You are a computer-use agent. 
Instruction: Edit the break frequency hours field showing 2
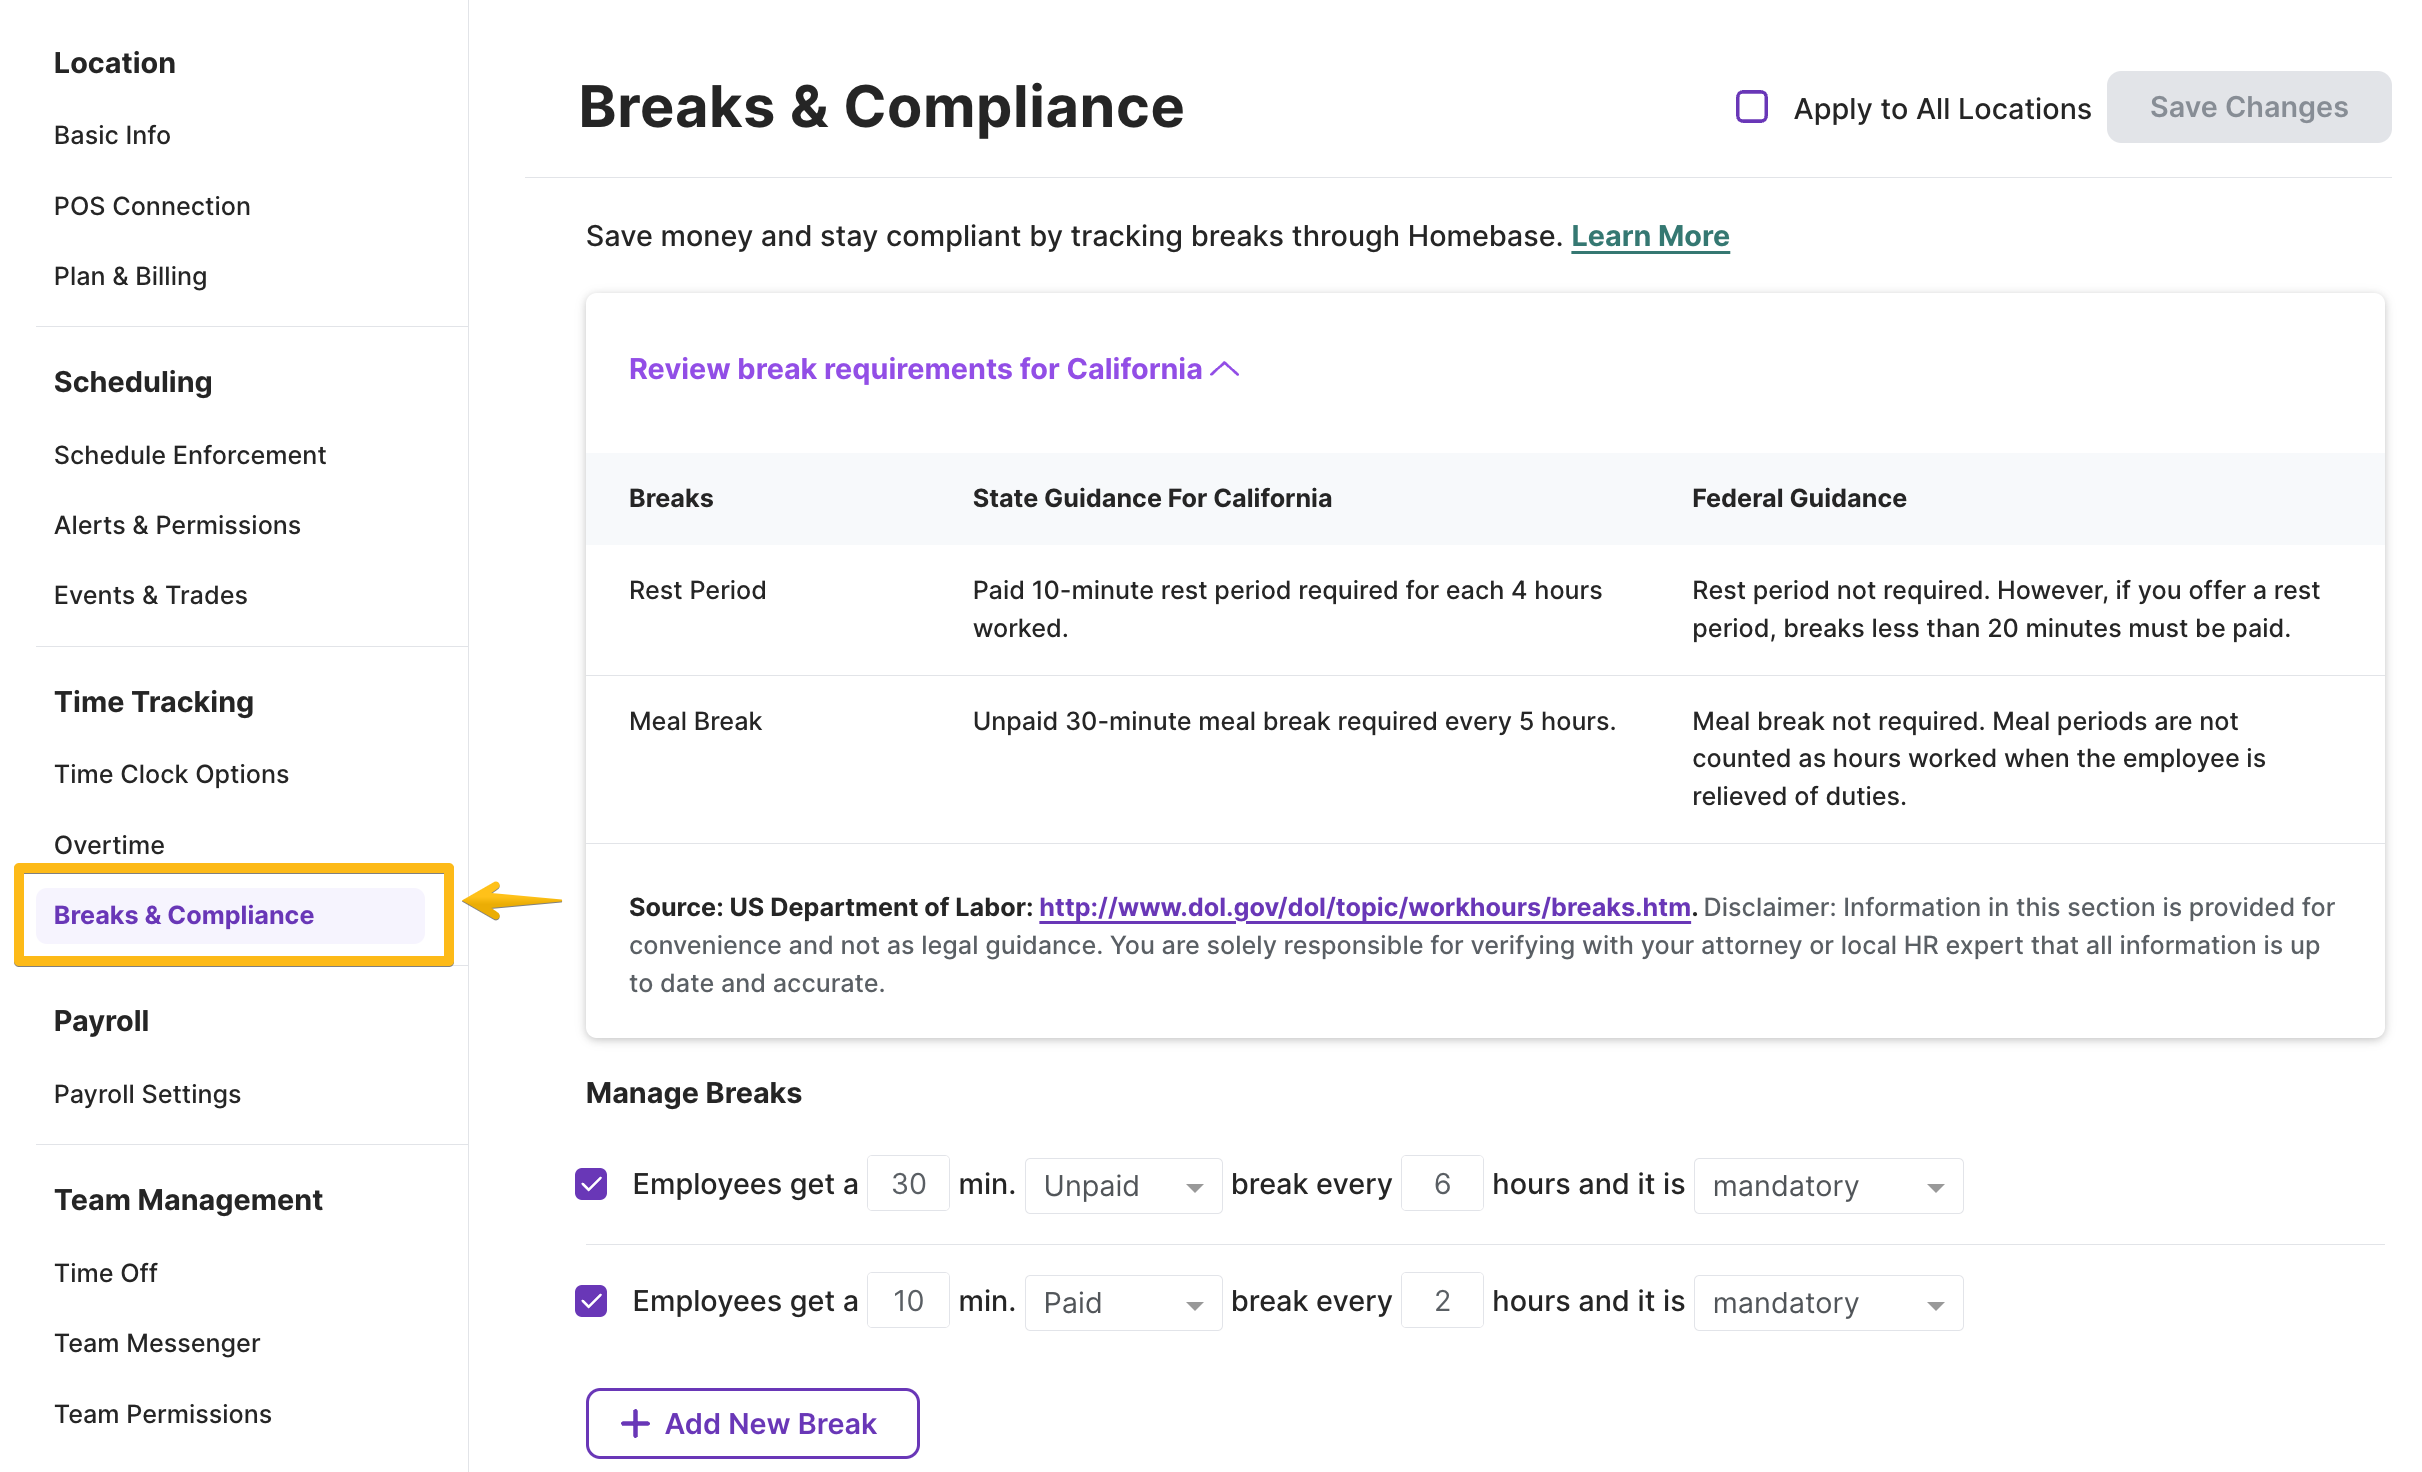1442,1300
